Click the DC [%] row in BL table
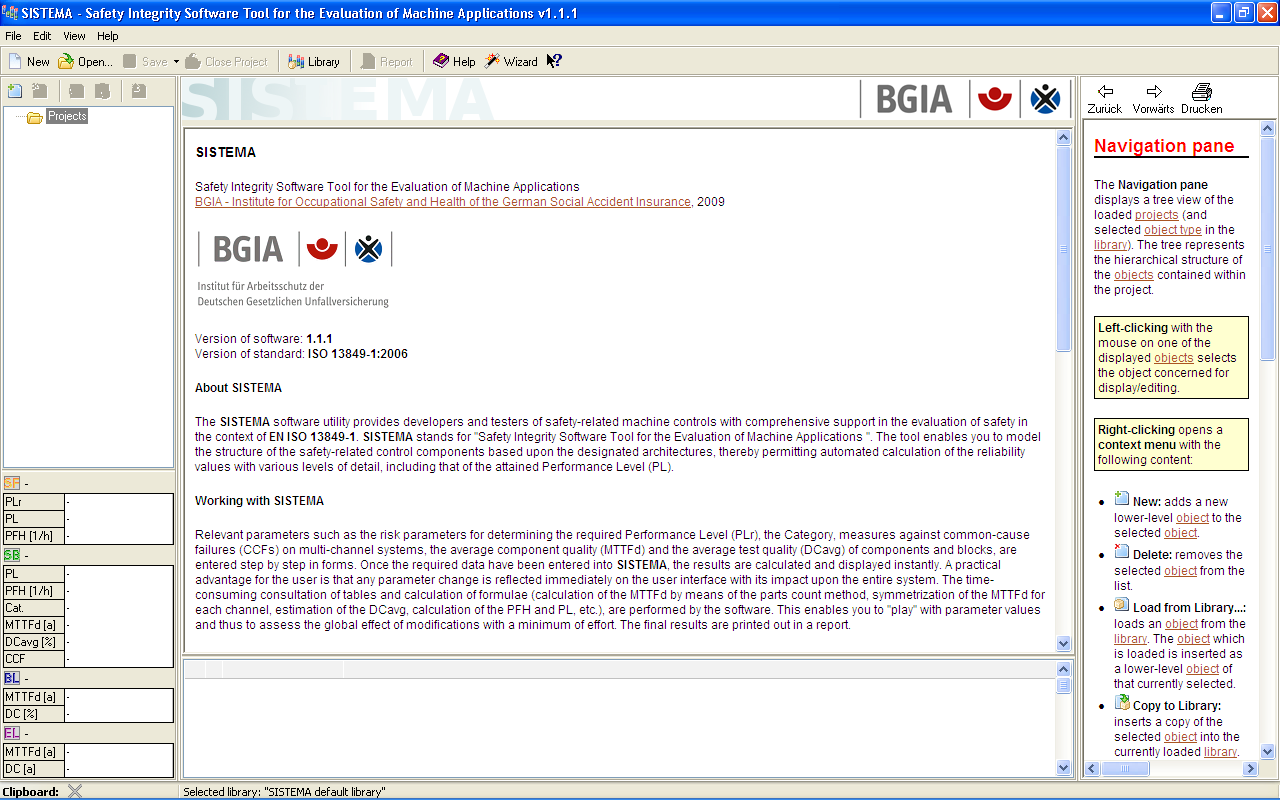 tap(88, 714)
